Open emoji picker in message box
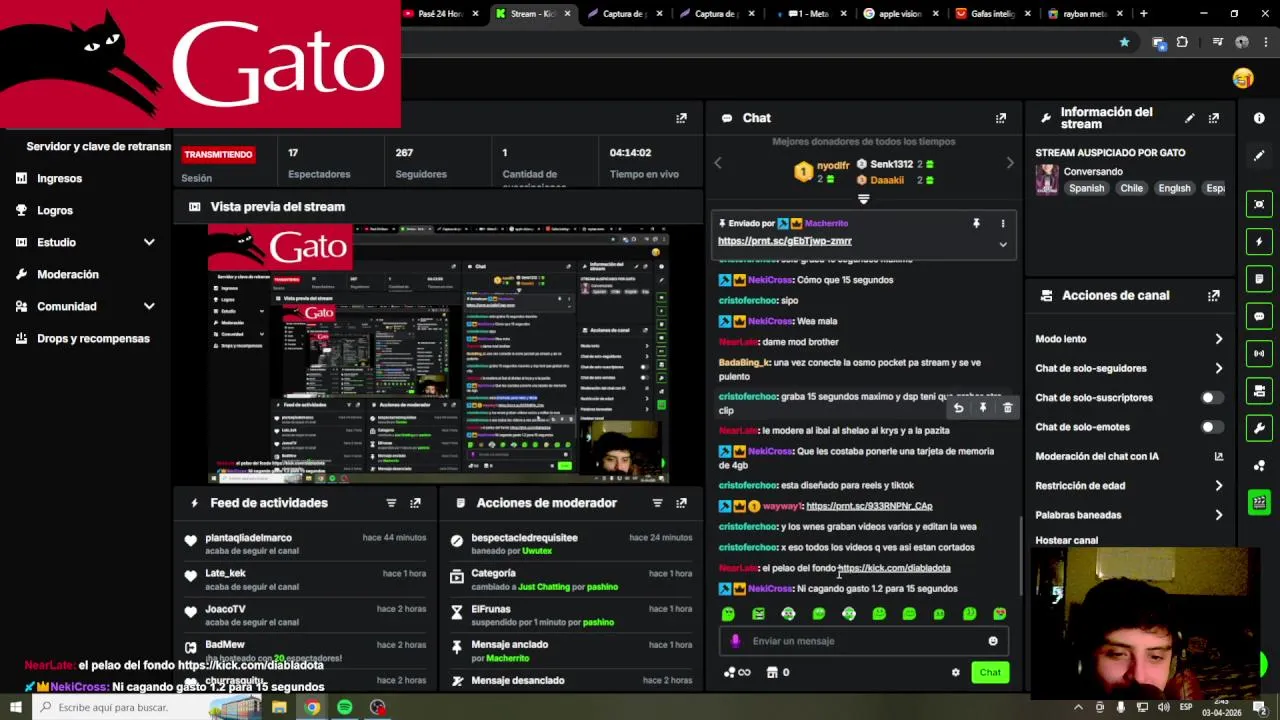The image size is (1280, 720). click(993, 641)
